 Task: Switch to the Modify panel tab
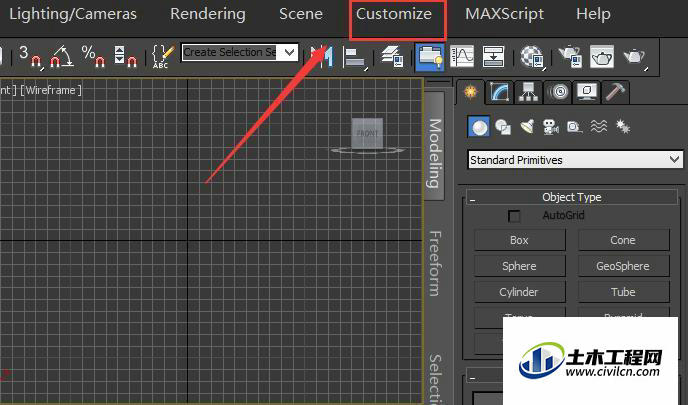pos(500,92)
